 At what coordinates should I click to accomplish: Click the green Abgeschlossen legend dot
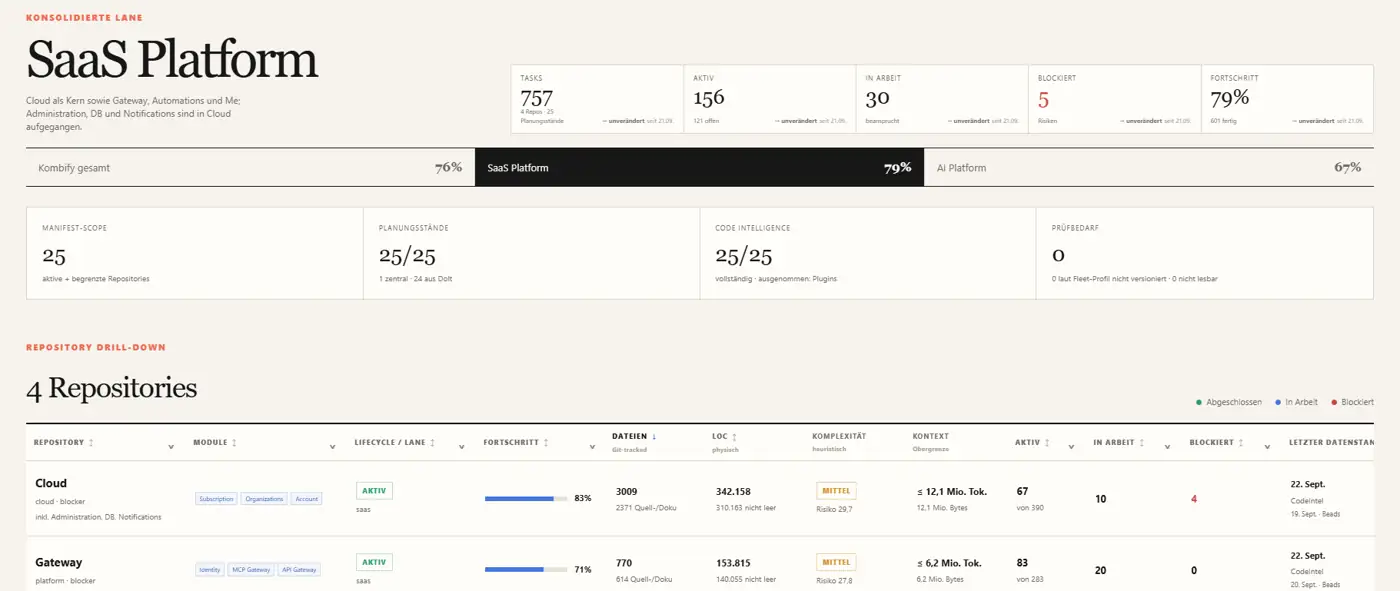pos(1199,402)
